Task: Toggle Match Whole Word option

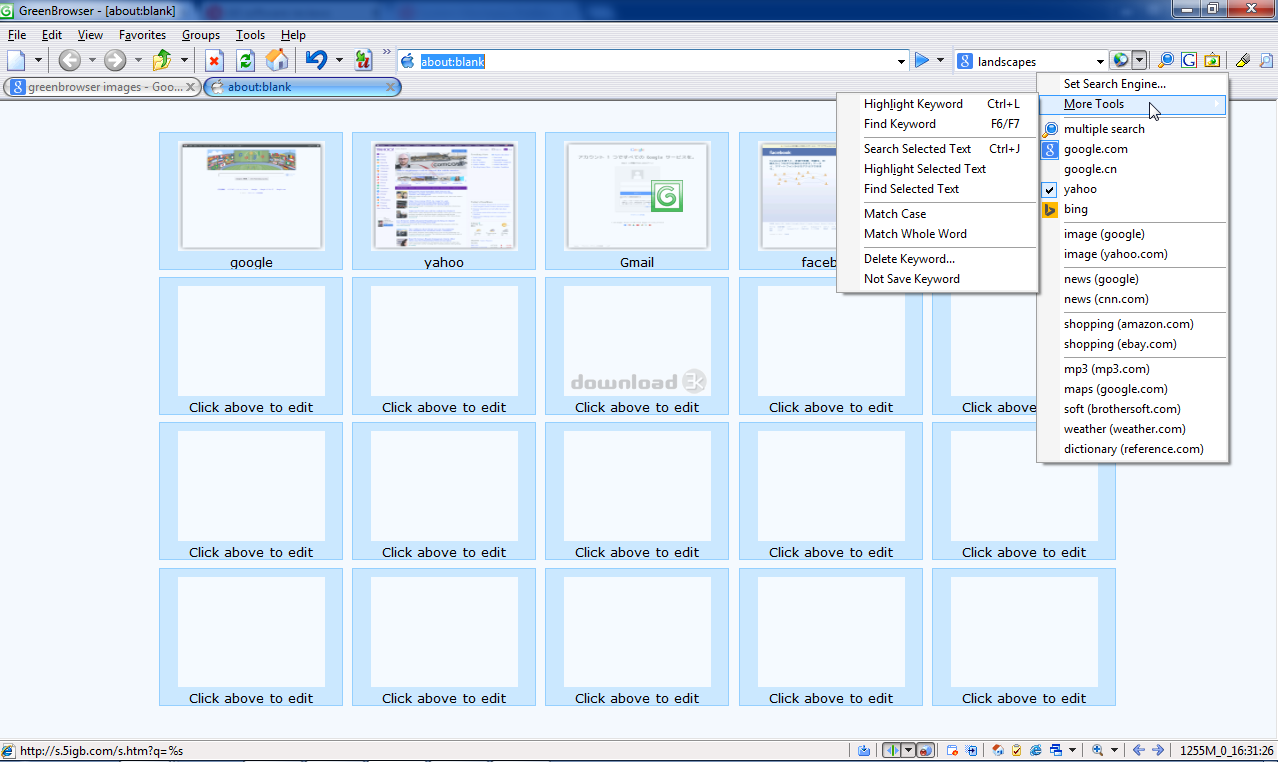Action: [915, 234]
